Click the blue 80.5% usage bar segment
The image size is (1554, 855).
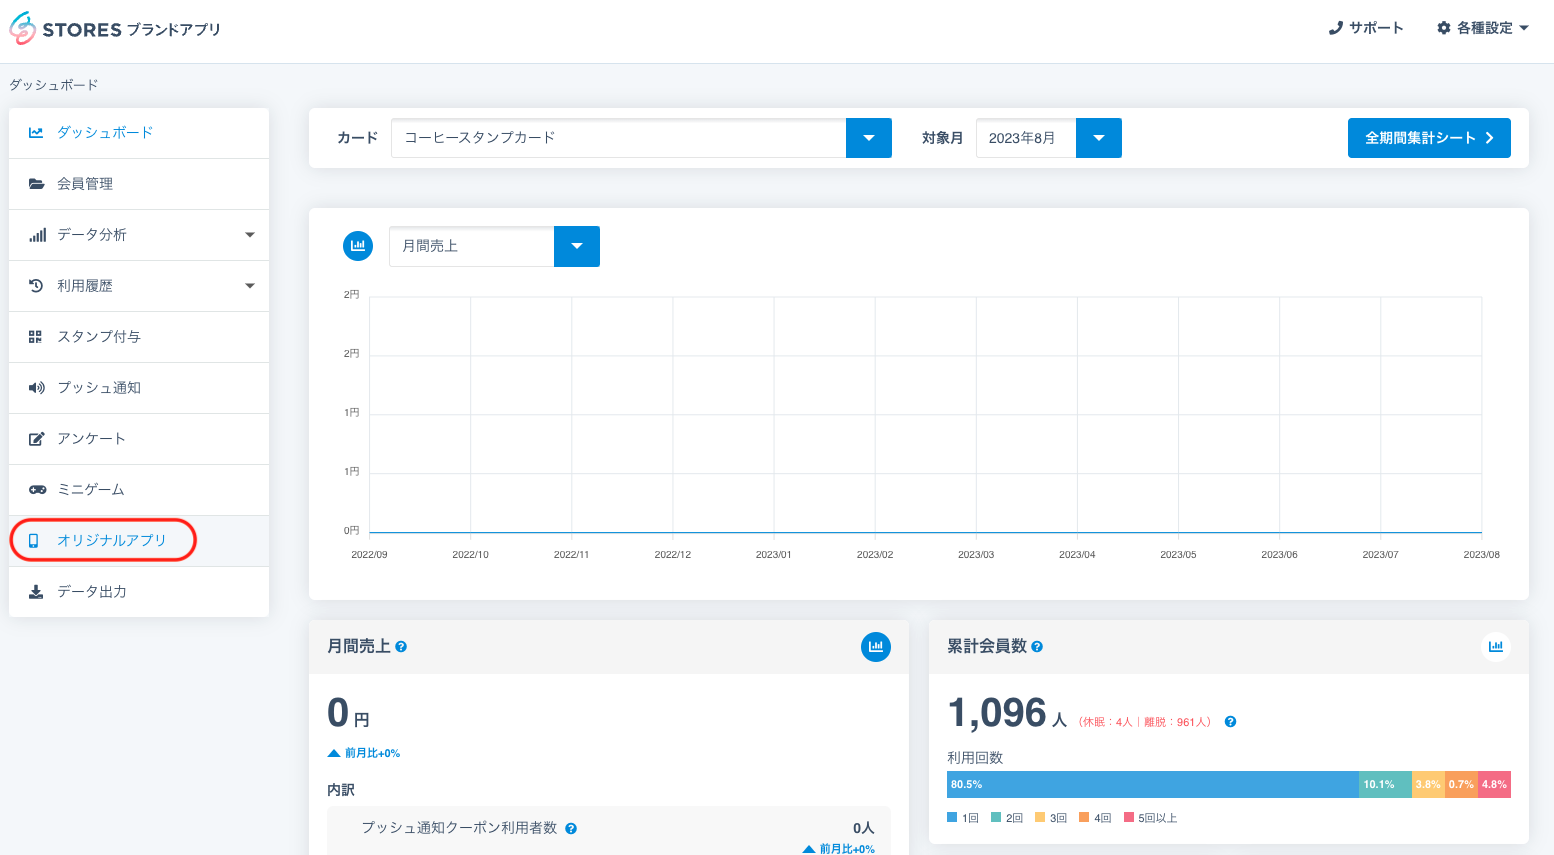pyautogui.click(x=1153, y=784)
